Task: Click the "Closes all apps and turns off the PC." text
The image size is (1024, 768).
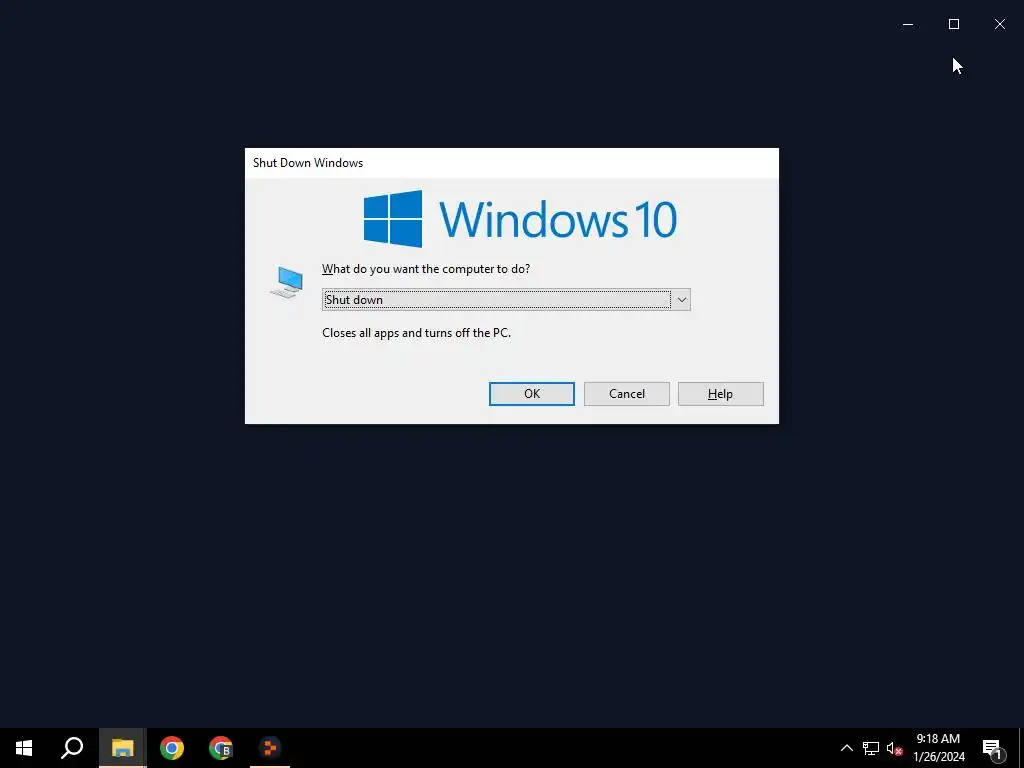Action: point(416,333)
